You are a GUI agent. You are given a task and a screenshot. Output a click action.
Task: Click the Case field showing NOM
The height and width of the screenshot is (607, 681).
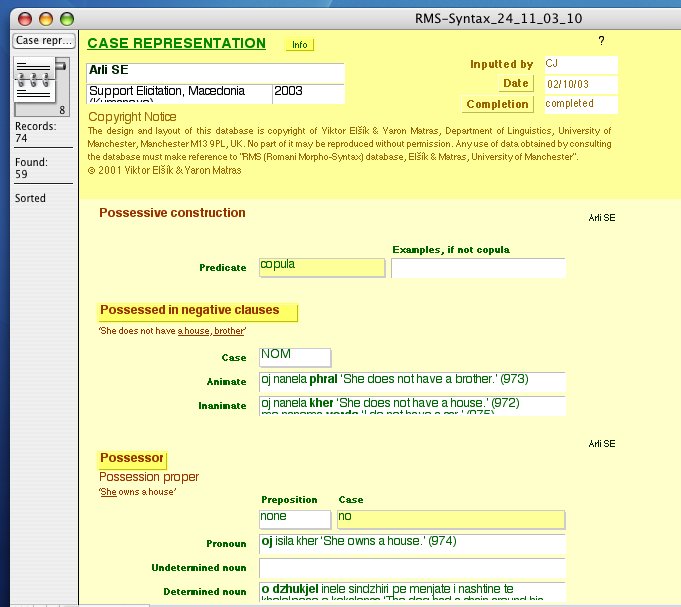coord(295,357)
